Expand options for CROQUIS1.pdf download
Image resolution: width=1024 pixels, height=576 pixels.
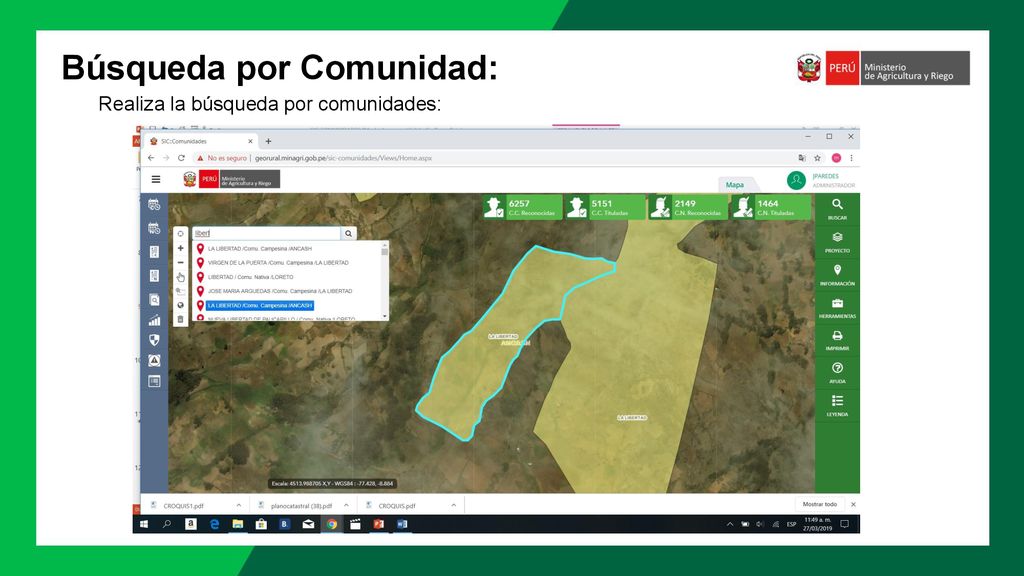pos(239,505)
